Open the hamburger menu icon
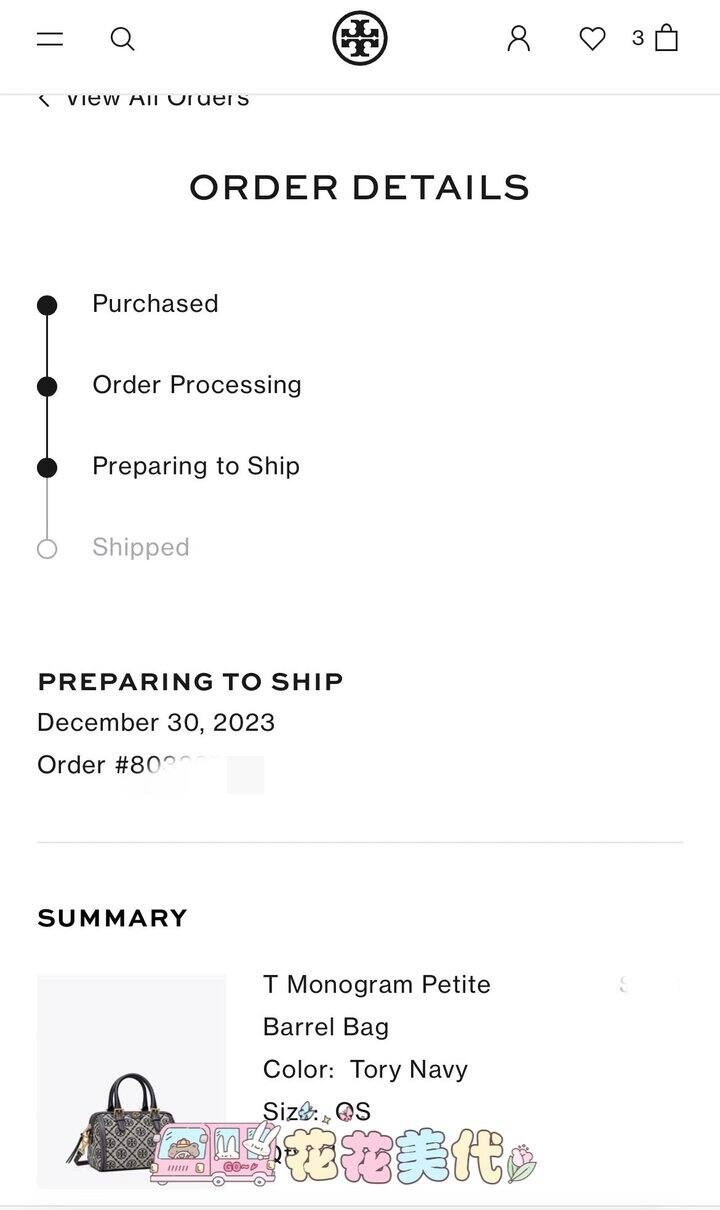 (x=50, y=39)
